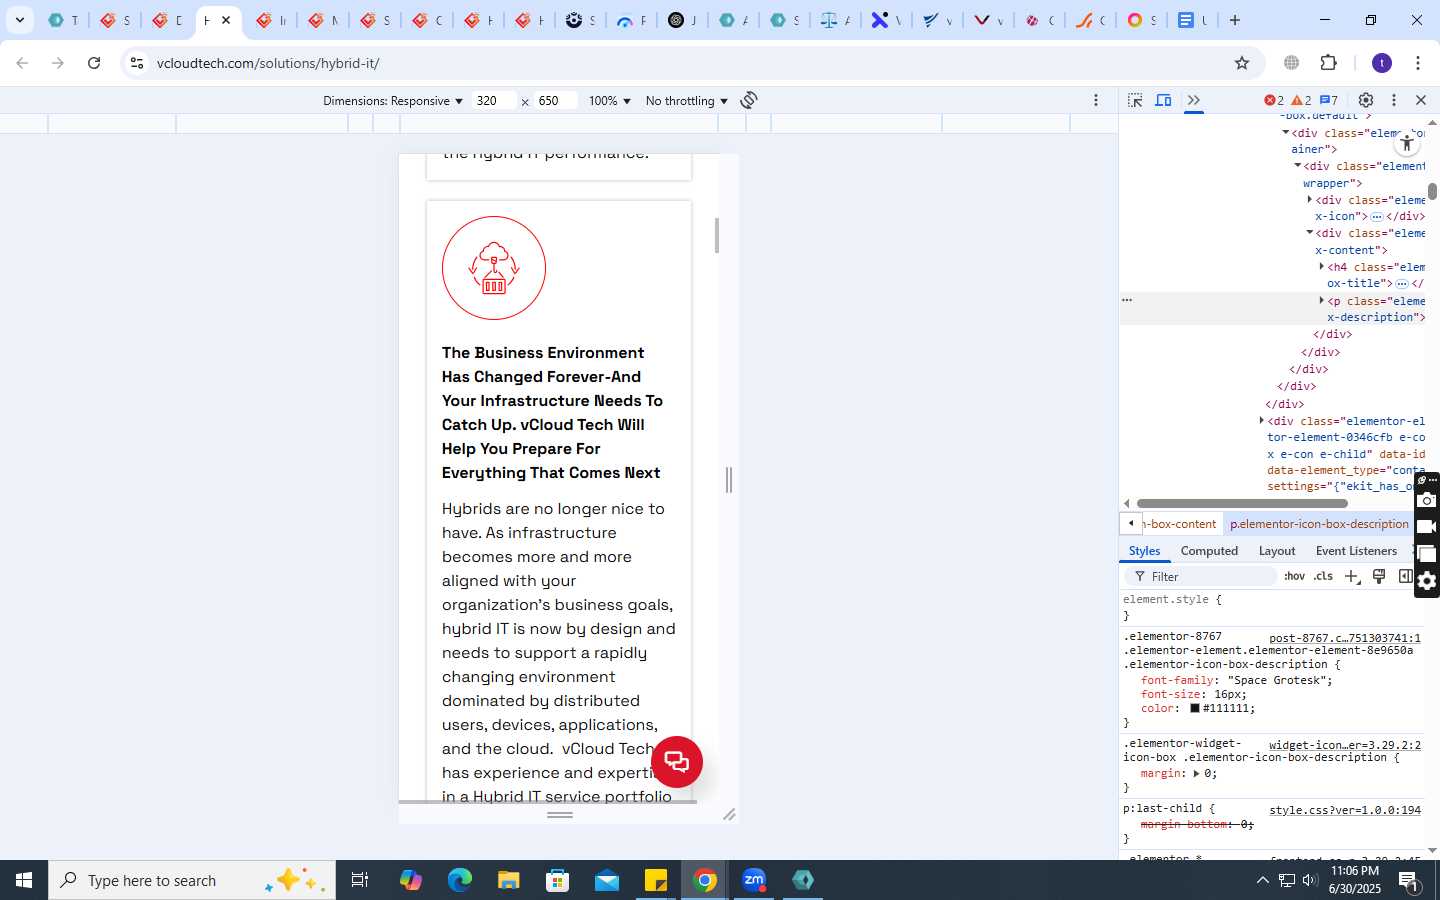Open the post-8767 stylesheet source link
The height and width of the screenshot is (900, 1440).
(1345, 638)
